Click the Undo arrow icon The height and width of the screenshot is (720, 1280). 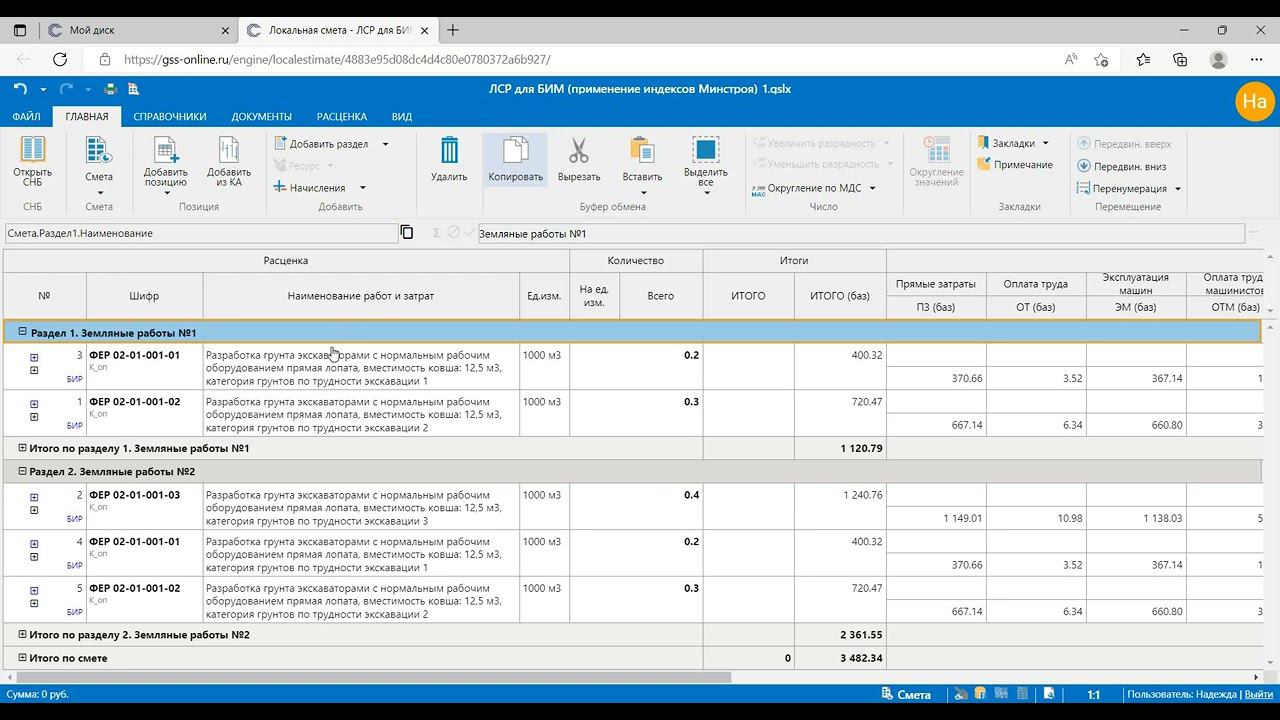(x=20, y=89)
